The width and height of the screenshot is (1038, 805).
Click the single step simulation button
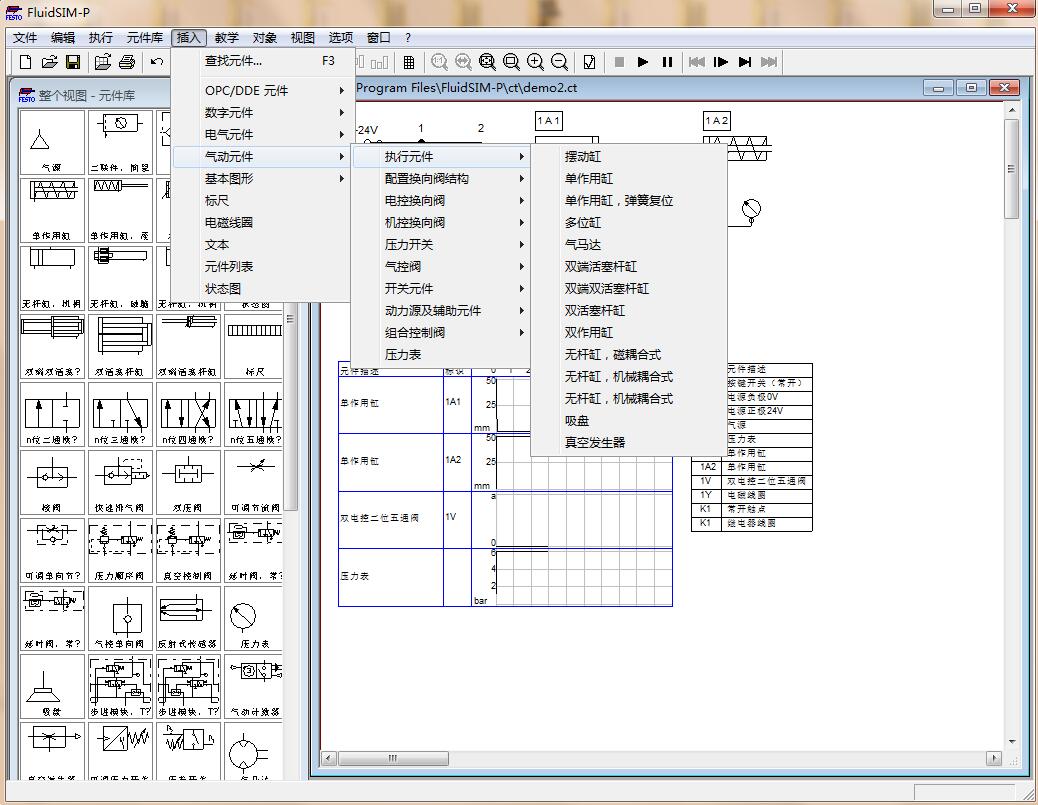tap(721, 62)
